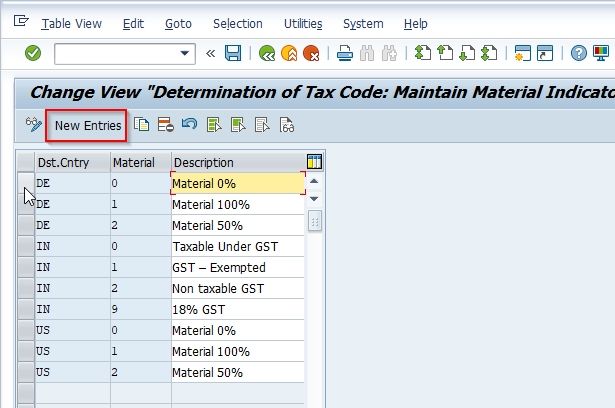Select the row for GST – Exempted
The image size is (615, 408).
coord(26,268)
